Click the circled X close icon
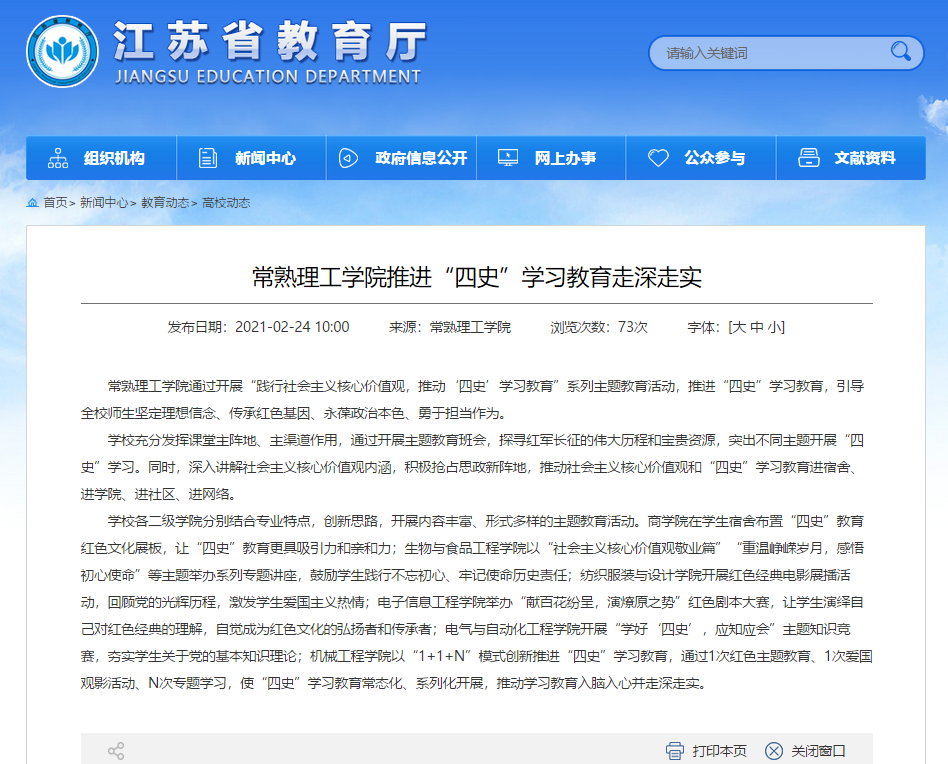Viewport: 948px width, 764px height. (774, 751)
